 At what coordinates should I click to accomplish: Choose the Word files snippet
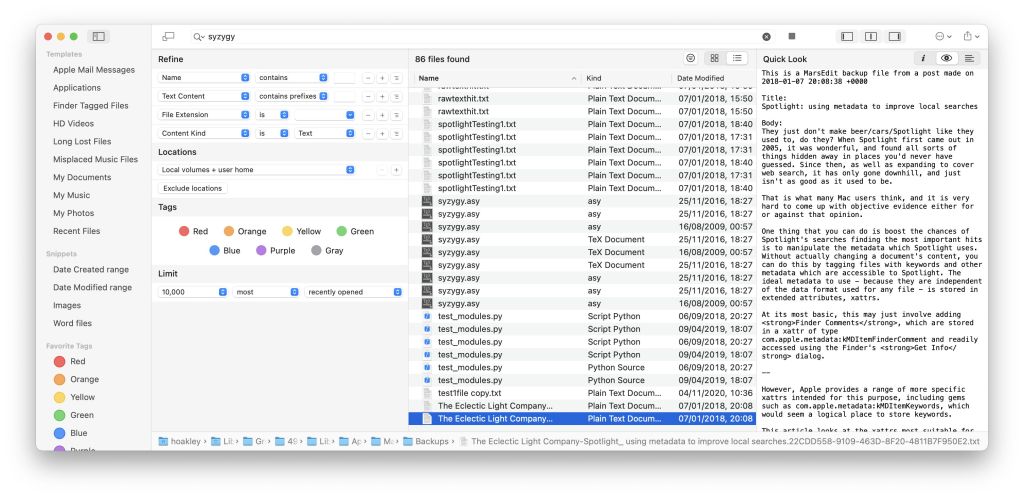[72, 323]
